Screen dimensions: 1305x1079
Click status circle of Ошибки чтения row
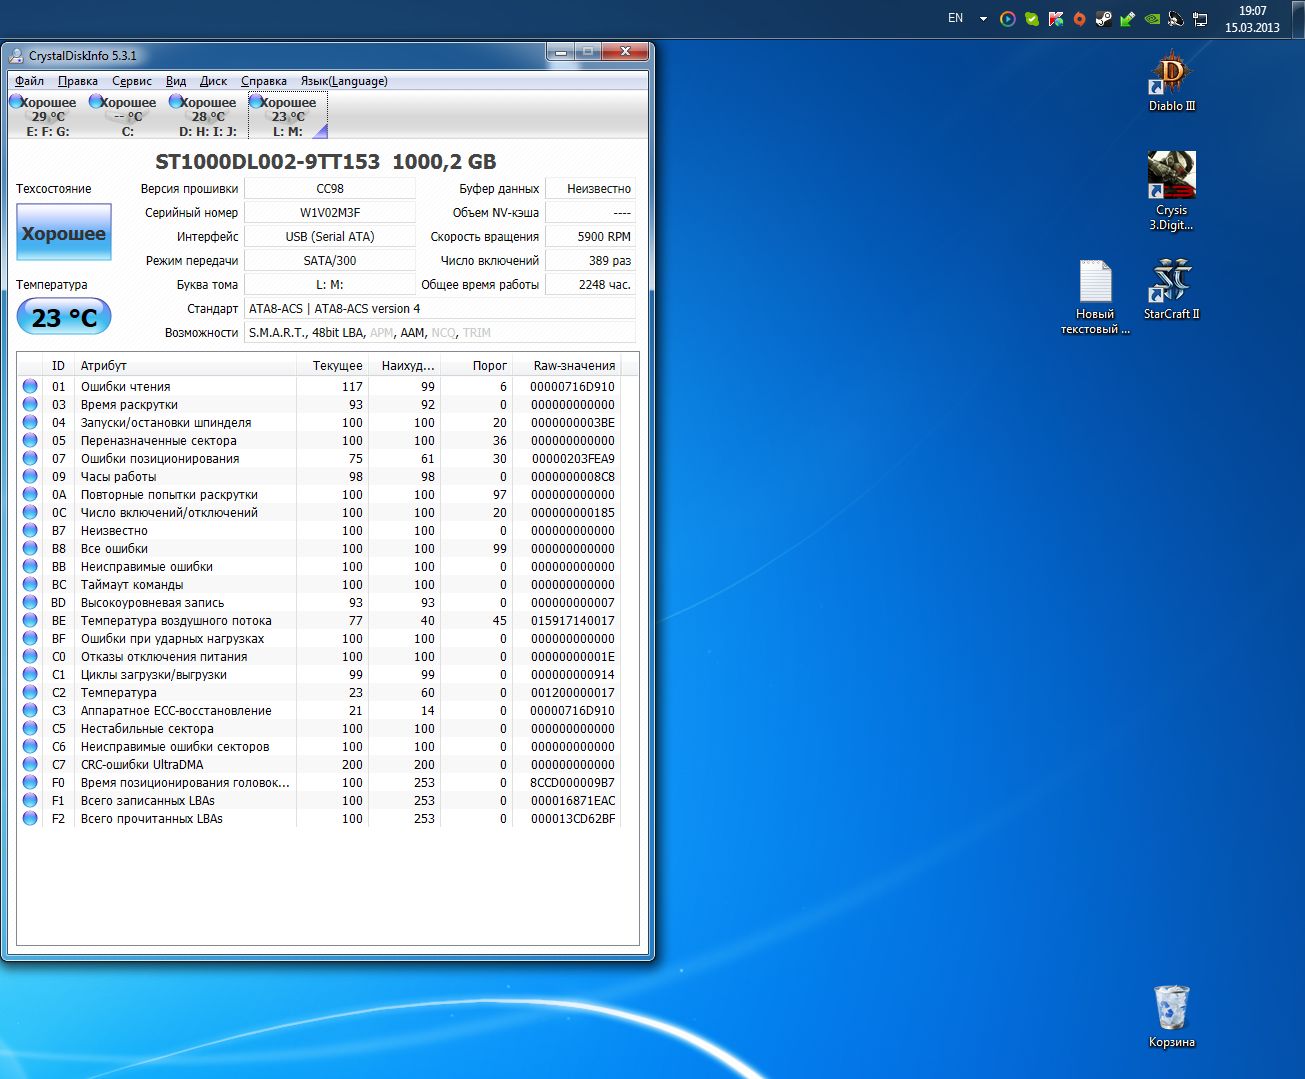pos(30,386)
